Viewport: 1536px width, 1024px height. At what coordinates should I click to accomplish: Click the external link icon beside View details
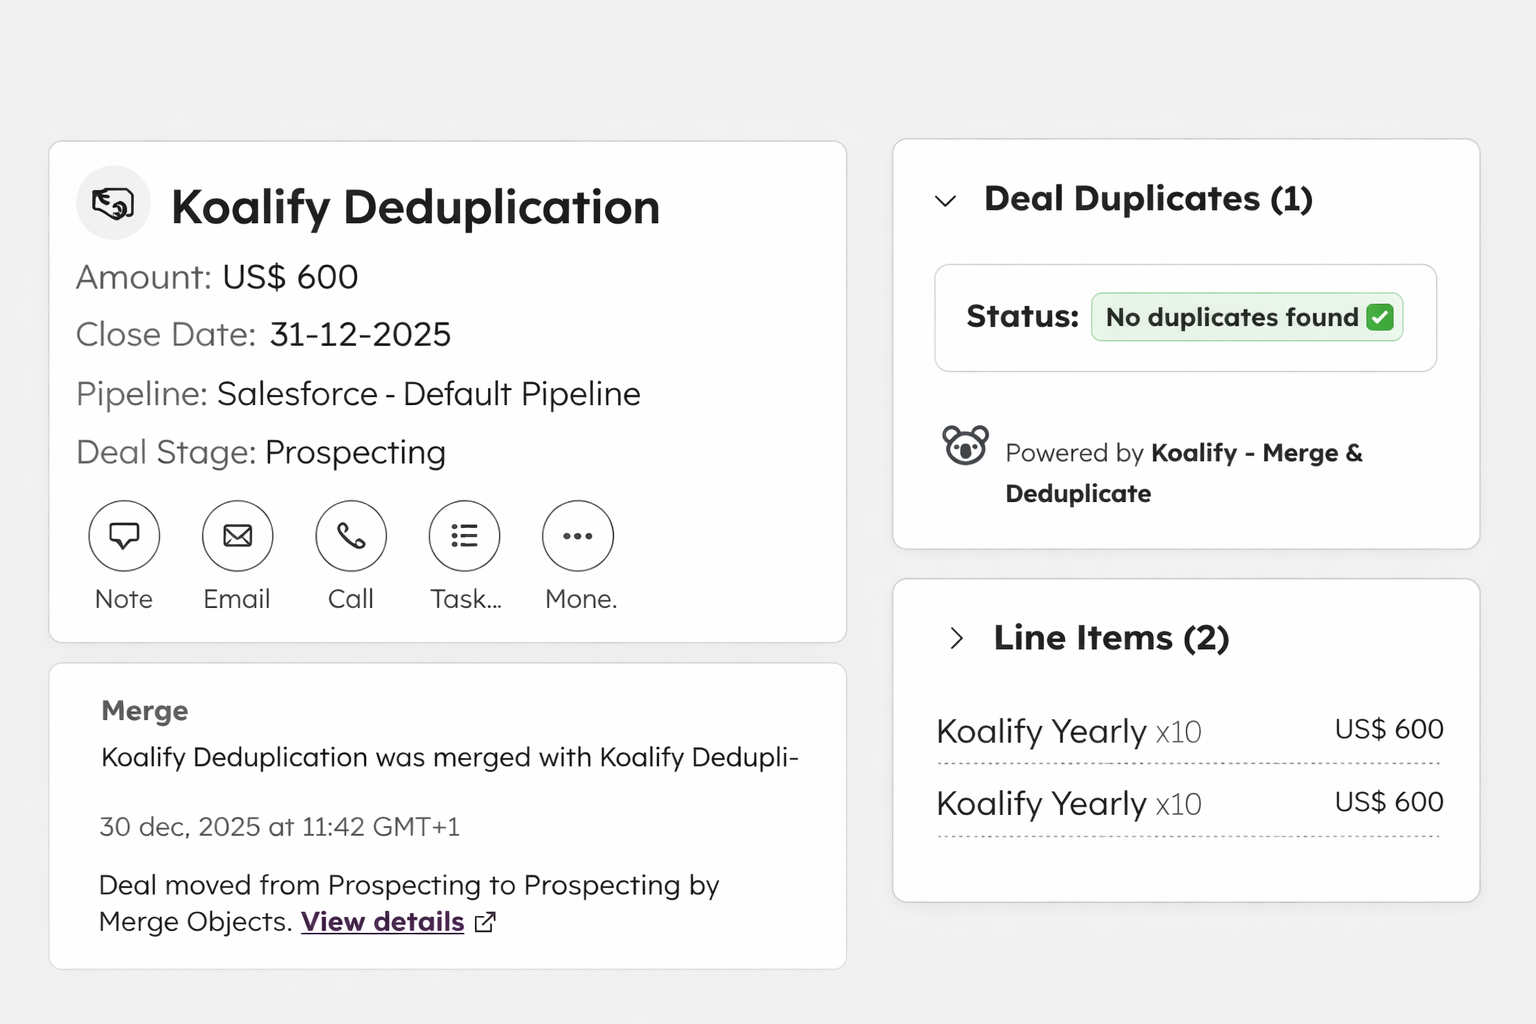click(485, 922)
